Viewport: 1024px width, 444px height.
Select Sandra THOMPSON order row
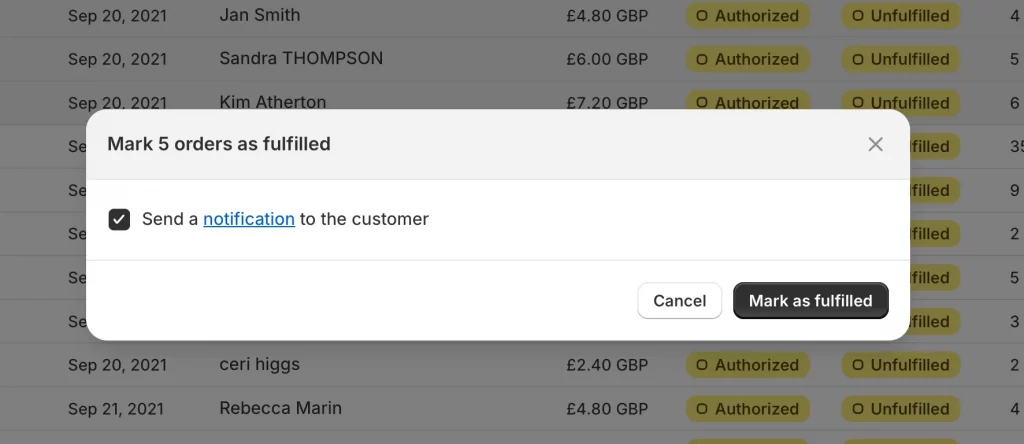tap(512, 59)
